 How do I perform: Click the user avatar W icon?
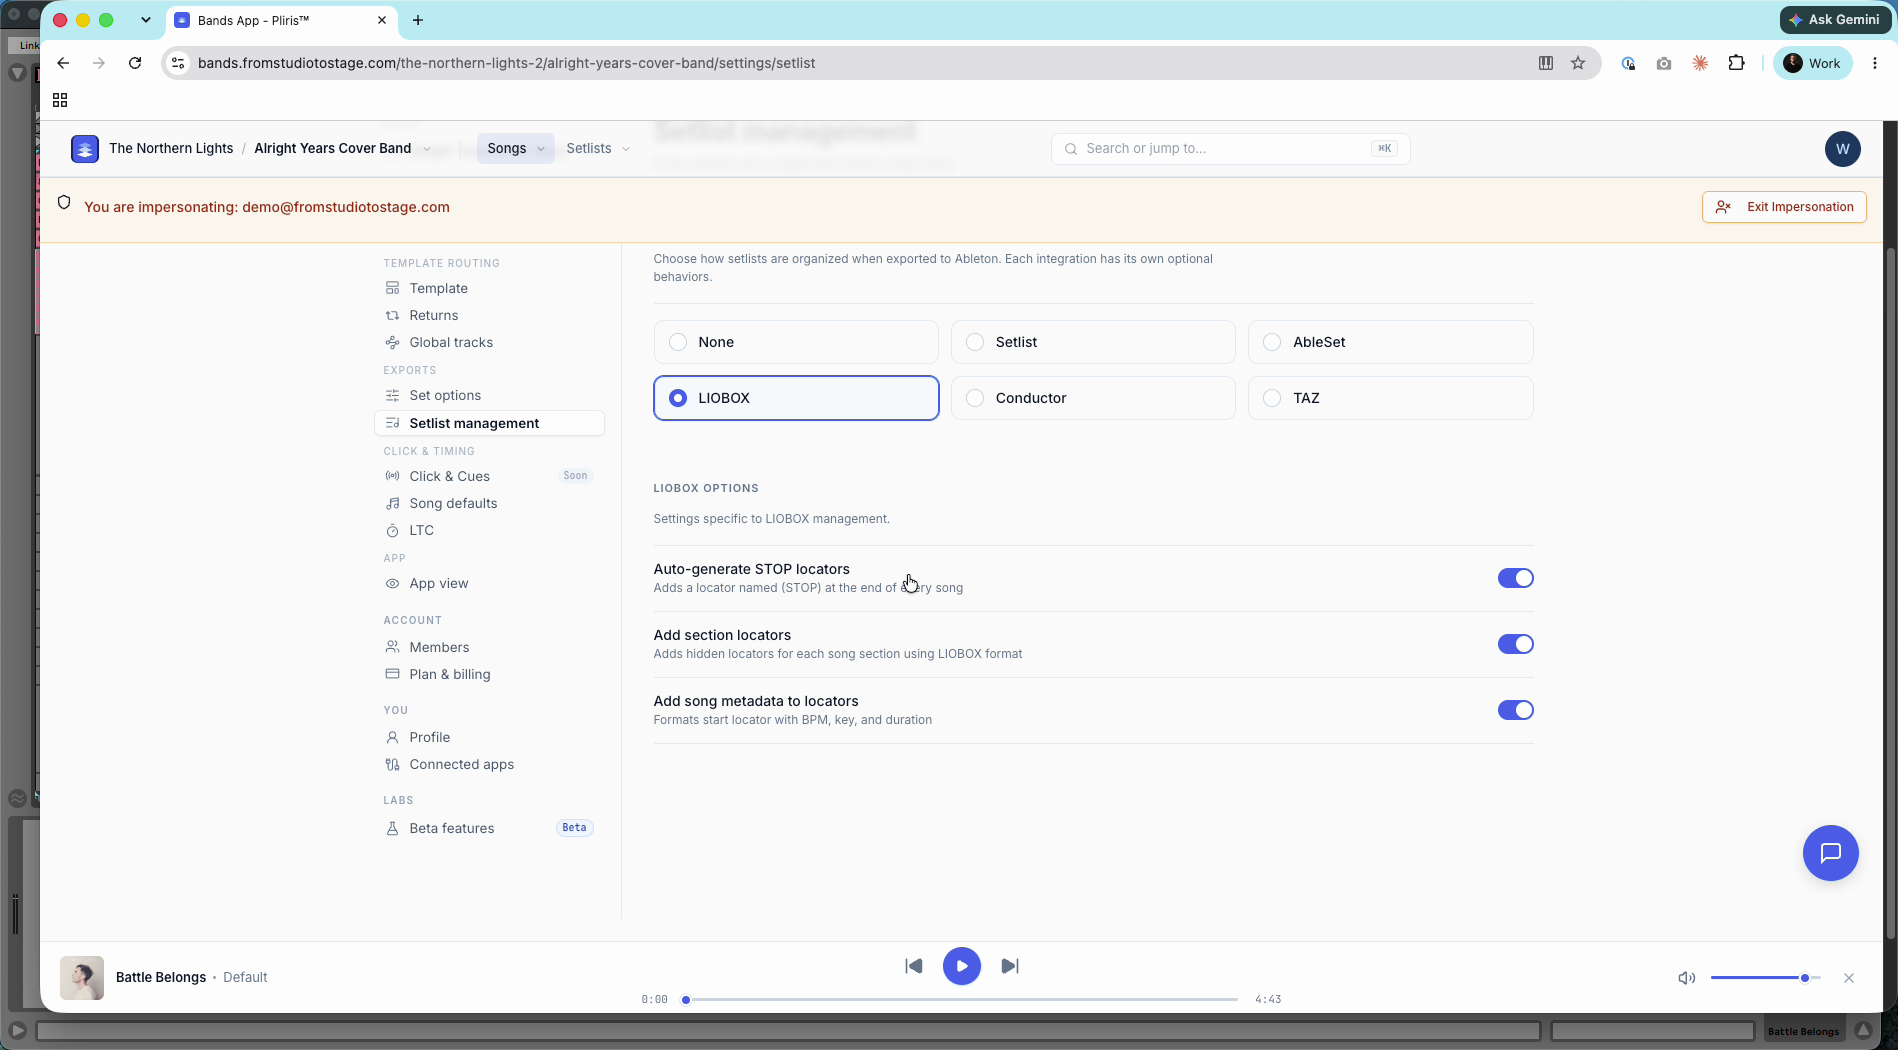point(1842,149)
